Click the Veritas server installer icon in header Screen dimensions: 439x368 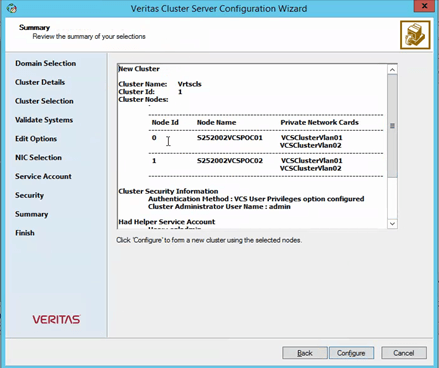(x=415, y=35)
